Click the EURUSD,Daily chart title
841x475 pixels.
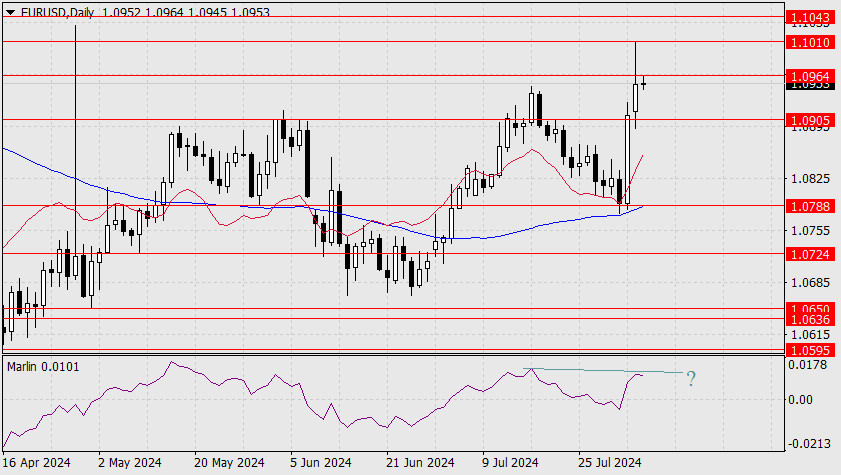pyautogui.click(x=57, y=12)
